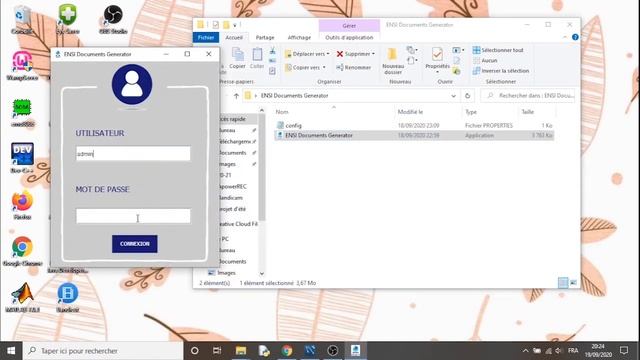Switch to details view icon in status bar
This screenshot has height=360, width=640.
[x=563, y=283]
